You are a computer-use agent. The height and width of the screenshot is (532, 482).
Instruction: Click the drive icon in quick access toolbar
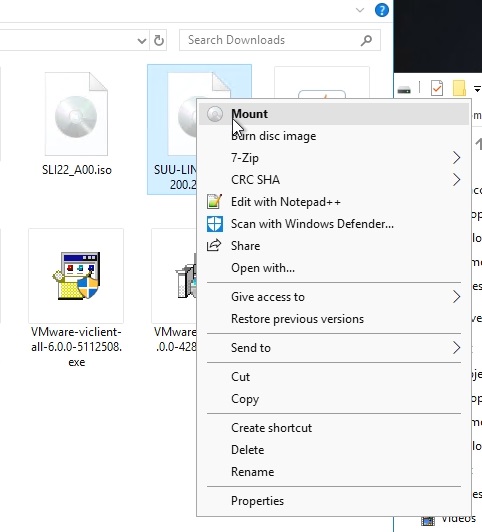[x=404, y=90]
